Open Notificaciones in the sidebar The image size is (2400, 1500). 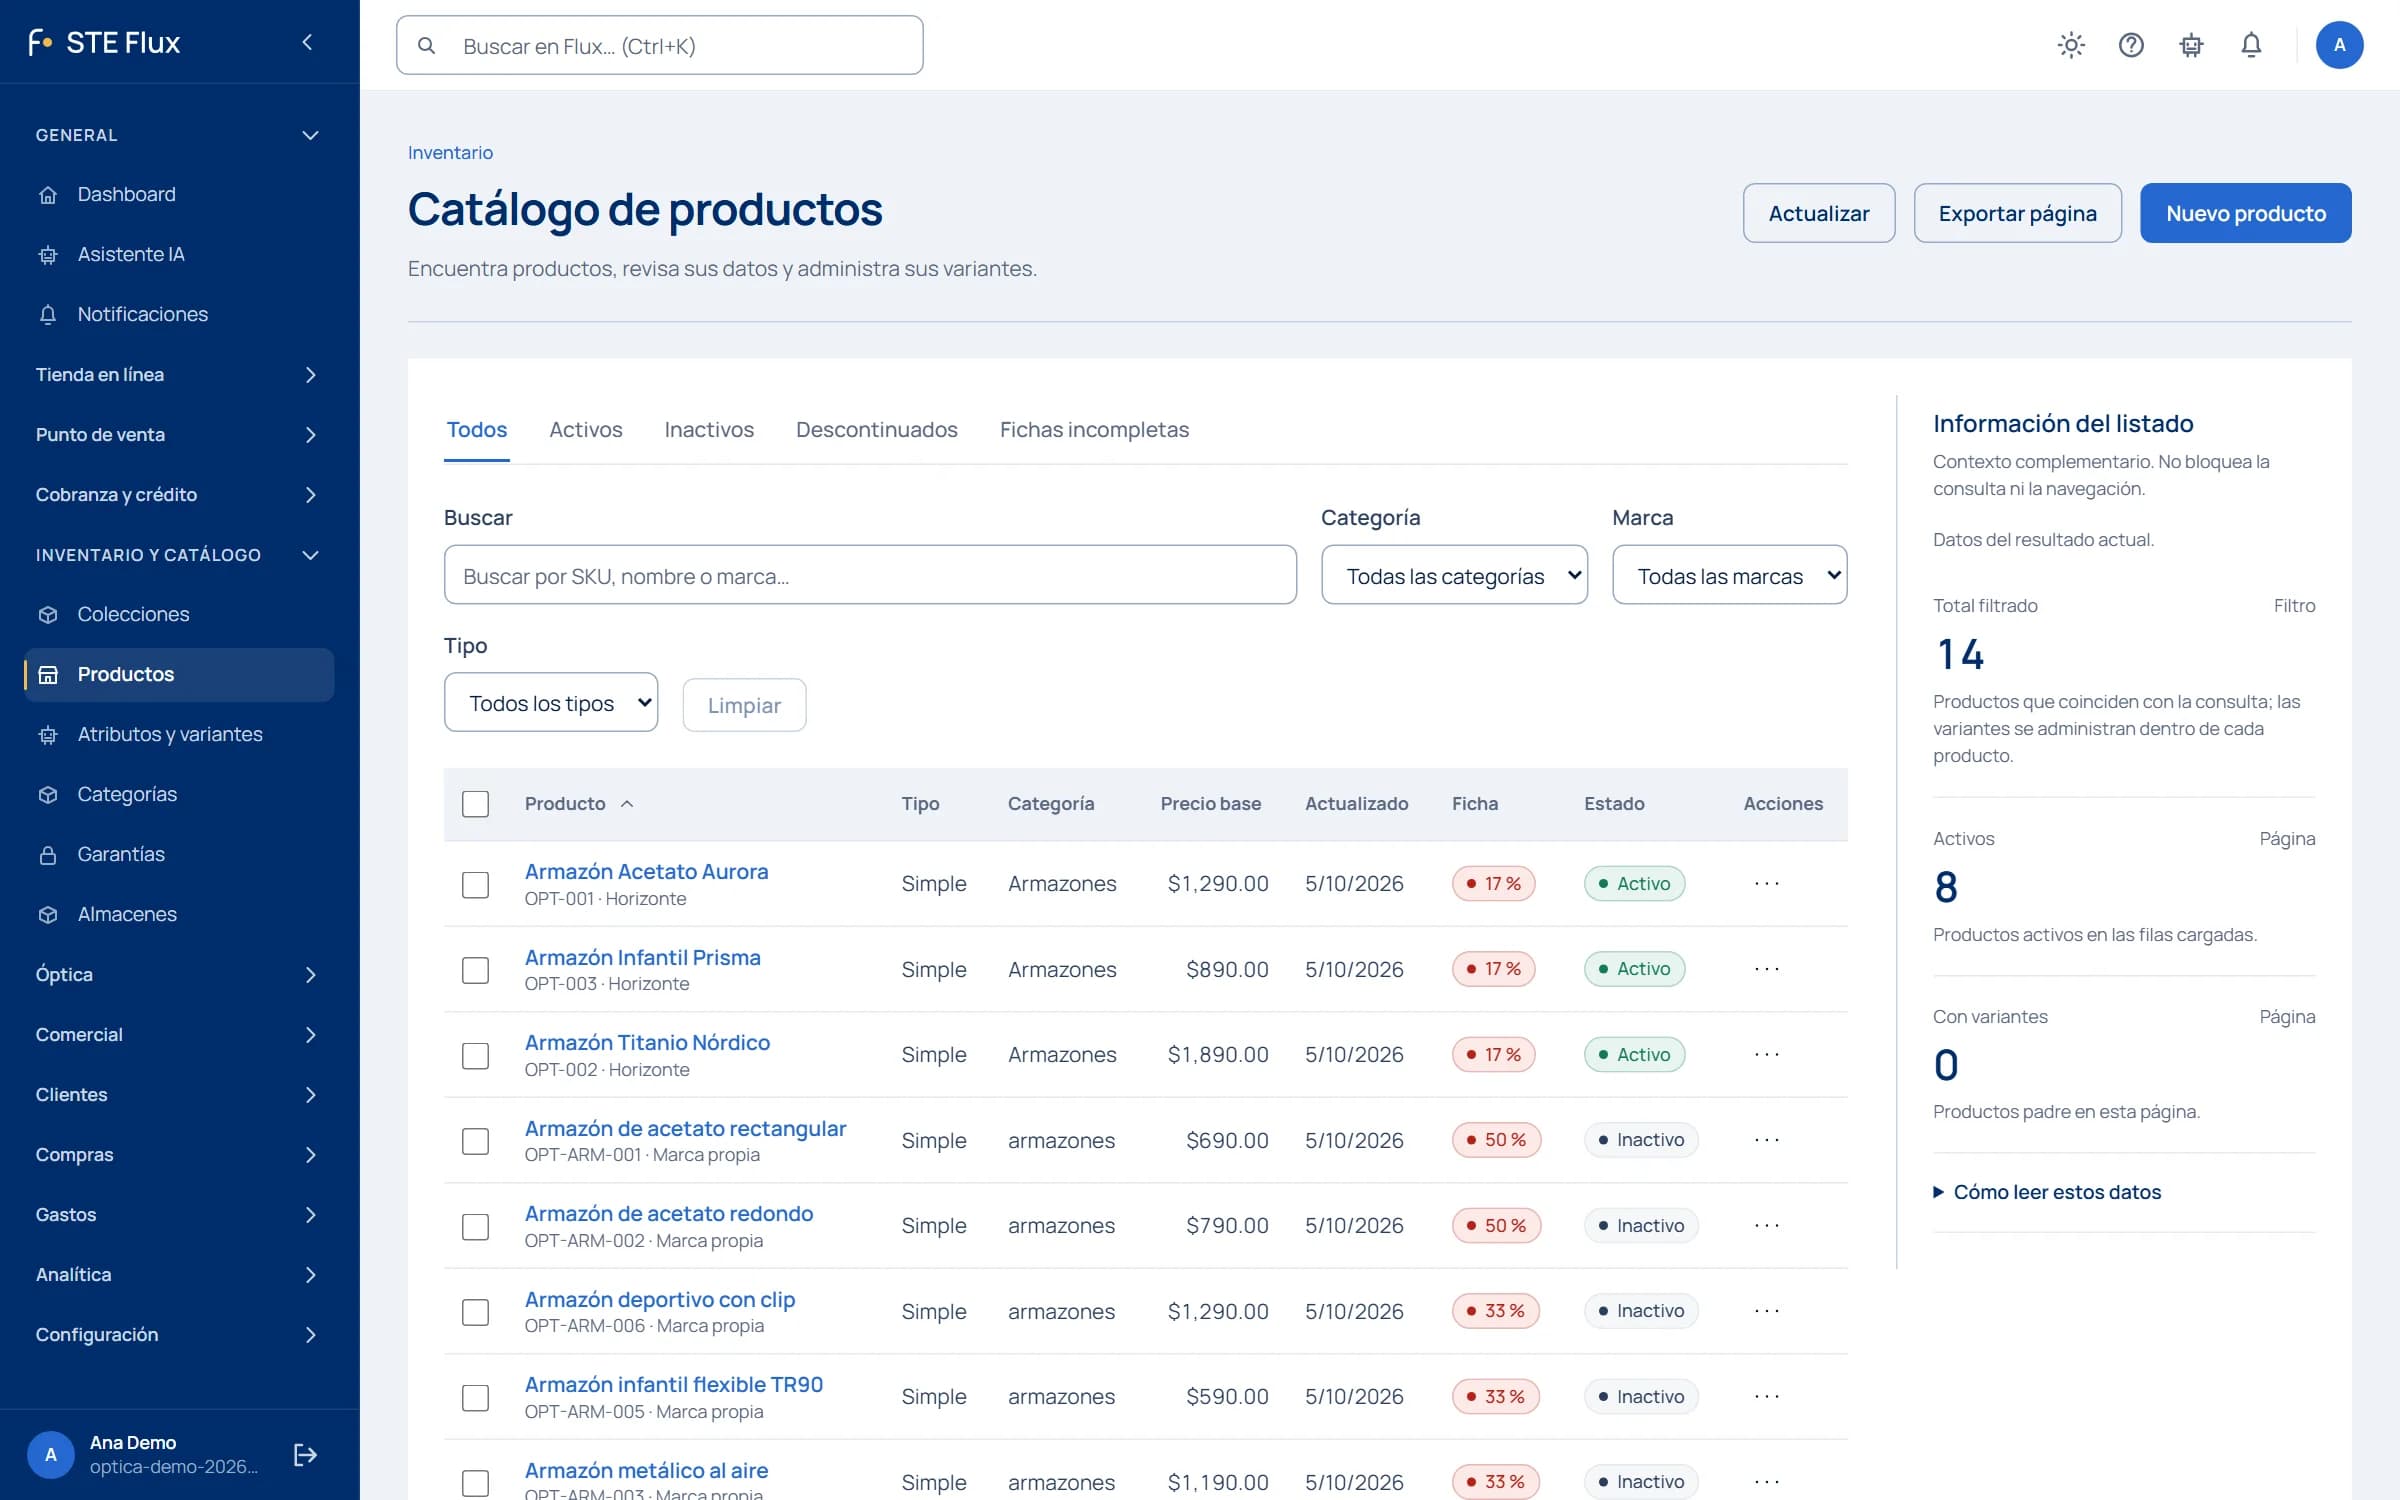pos(179,314)
